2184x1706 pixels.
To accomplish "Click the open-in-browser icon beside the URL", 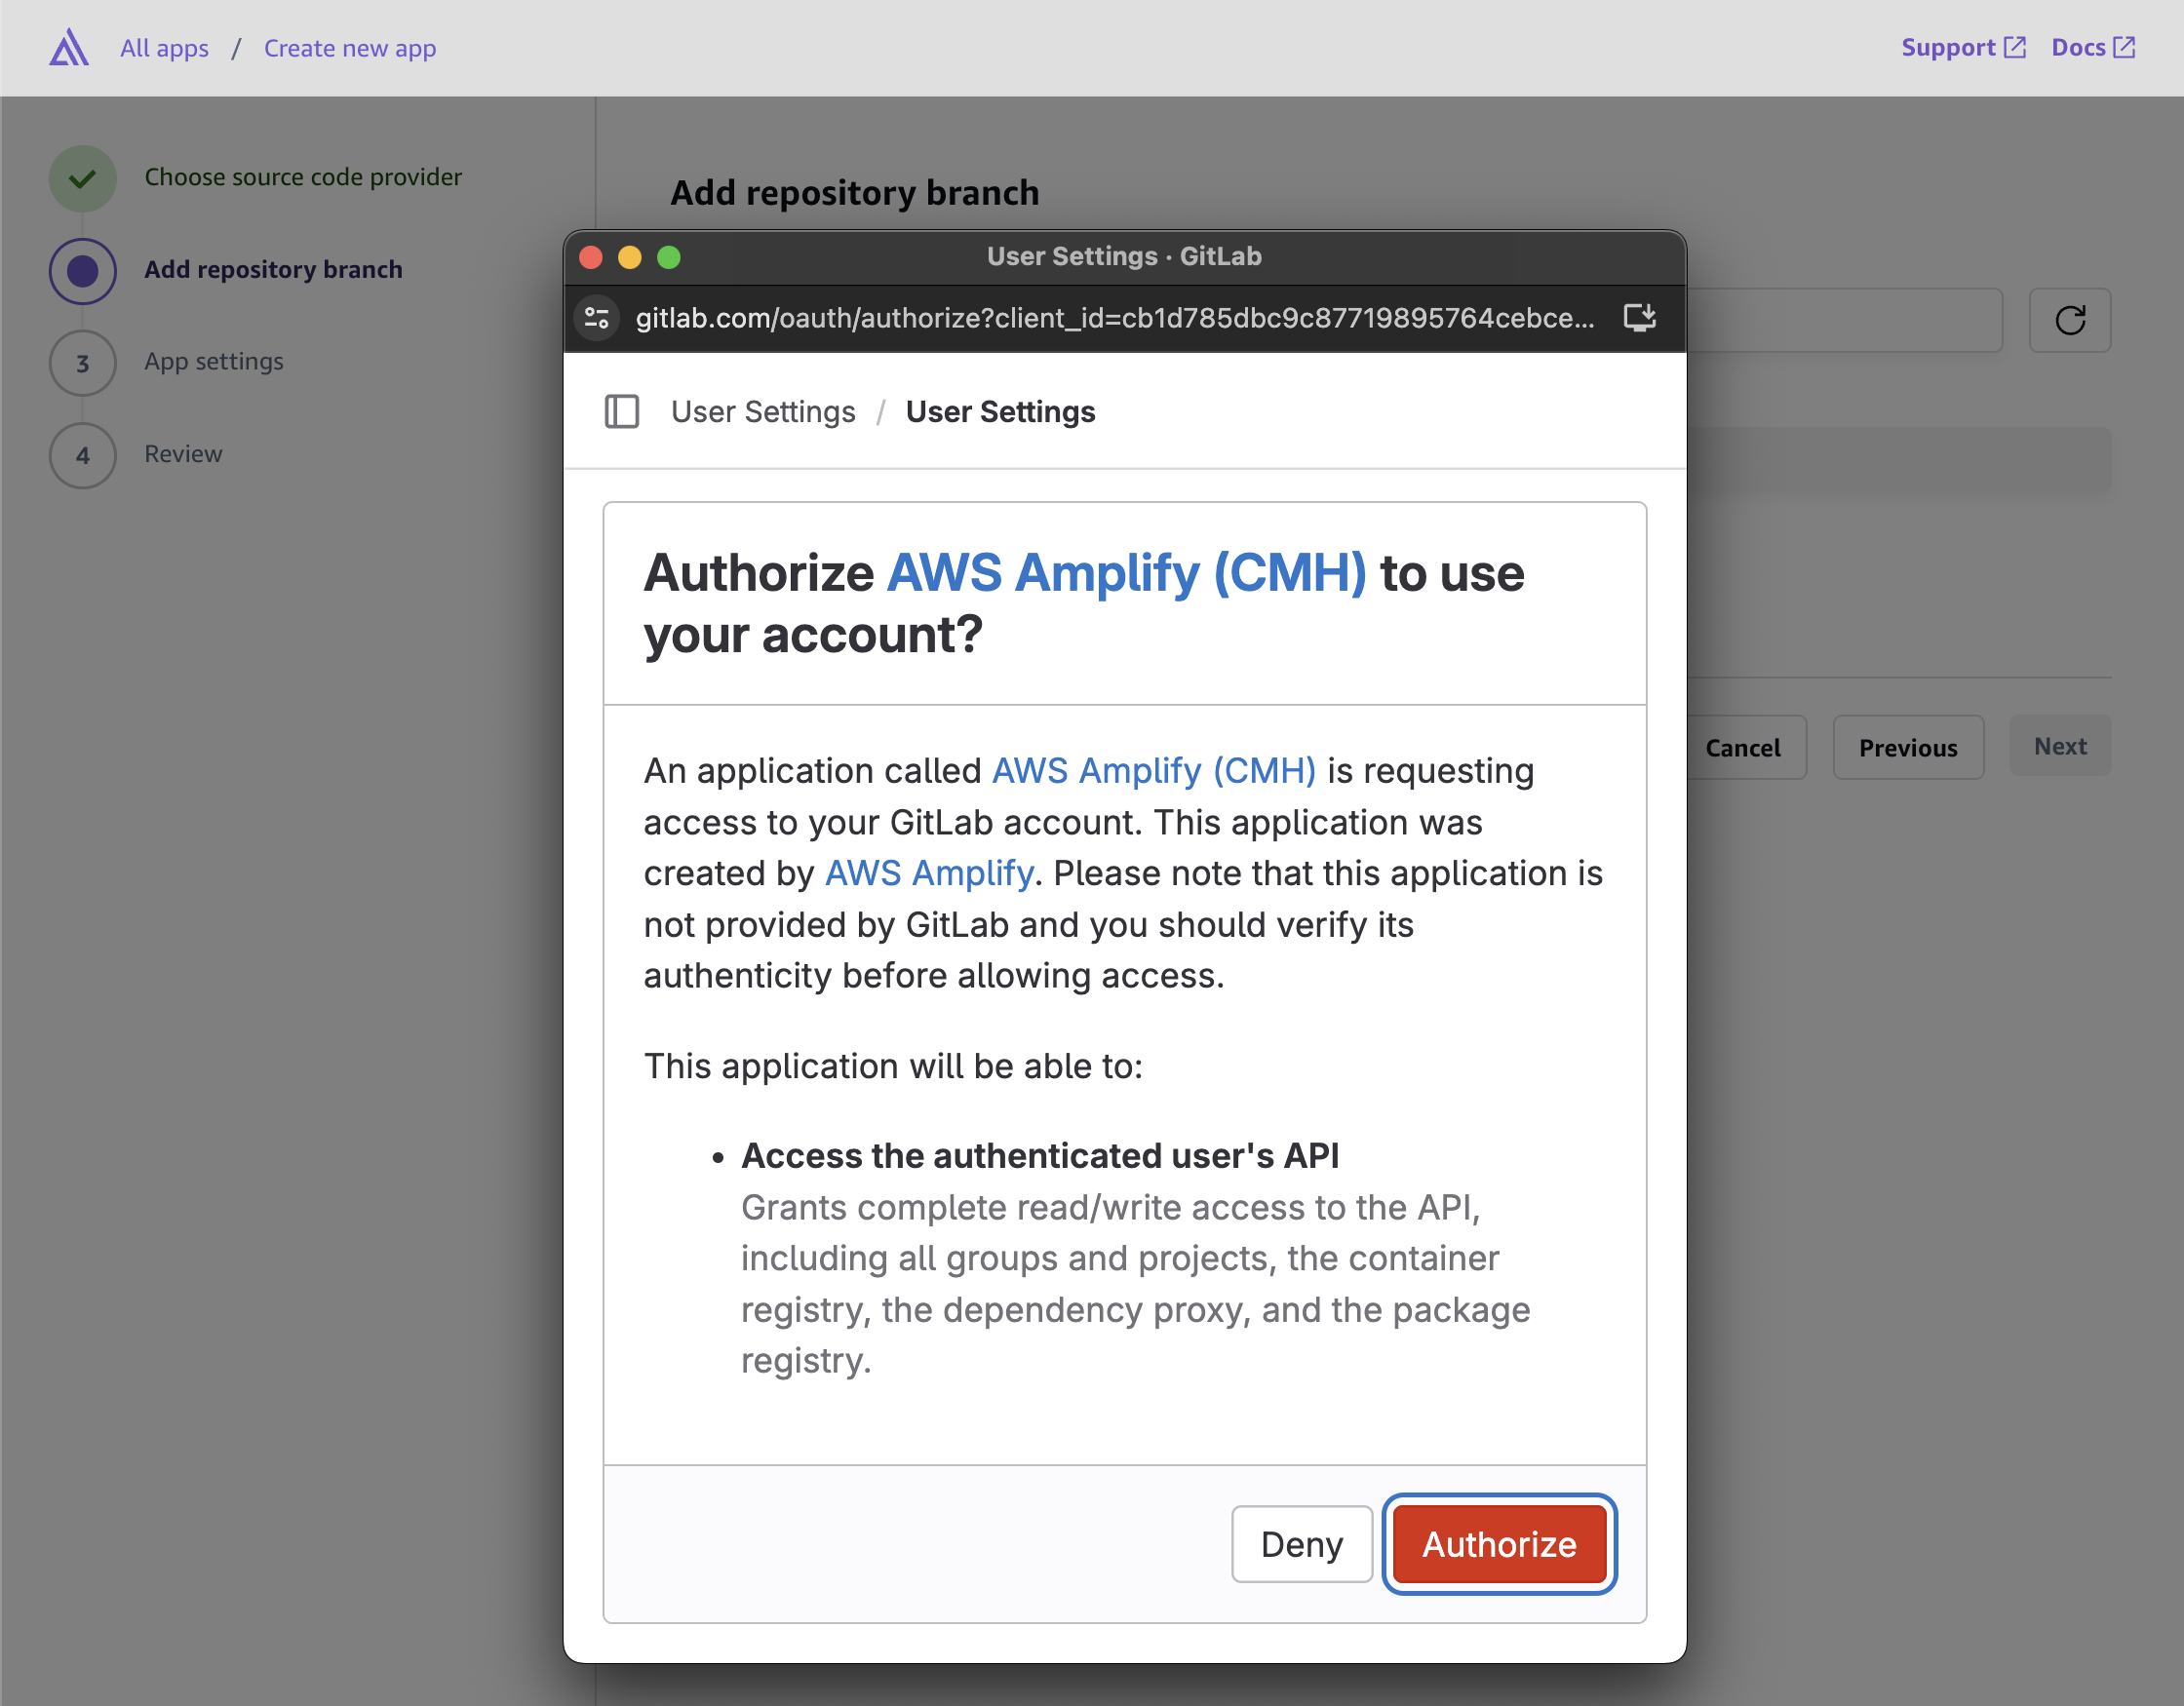I will point(1638,318).
